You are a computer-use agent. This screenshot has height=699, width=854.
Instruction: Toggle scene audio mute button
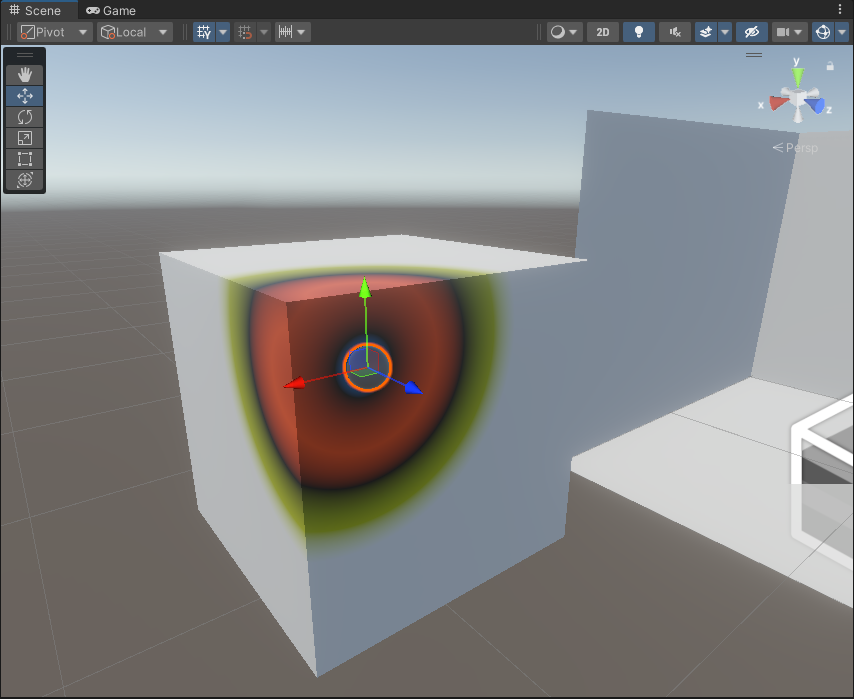(675, 32)
